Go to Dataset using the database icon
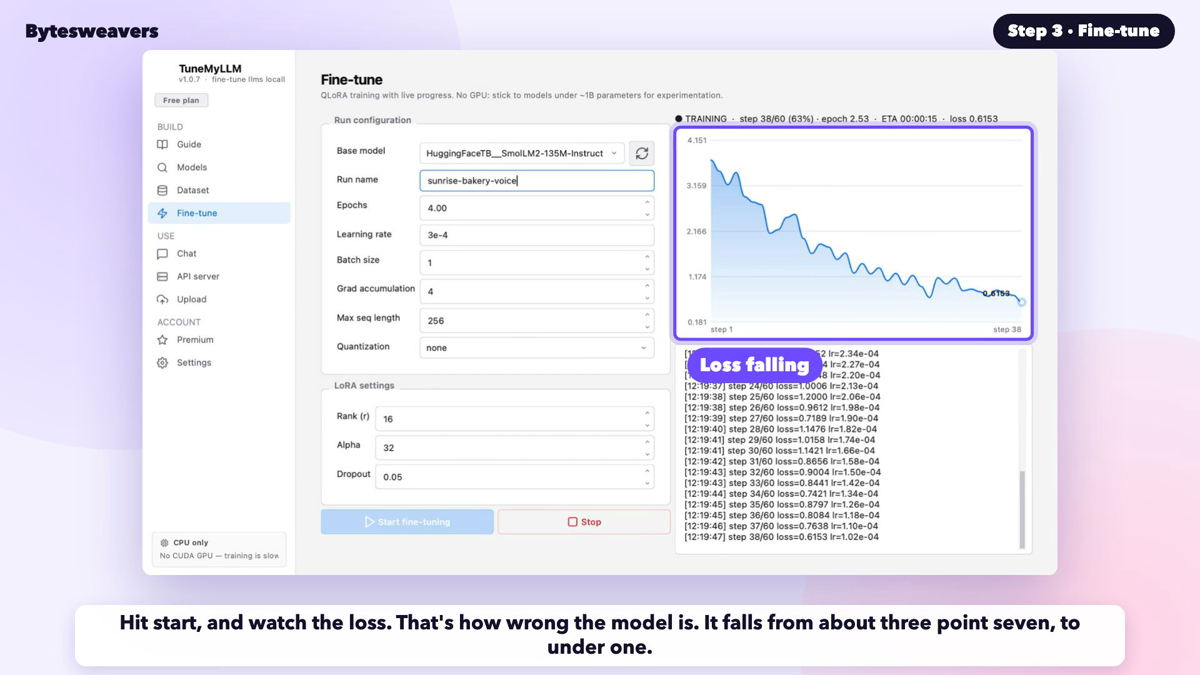The width and height of the screenshot is (1200, 675). [162, 190]
